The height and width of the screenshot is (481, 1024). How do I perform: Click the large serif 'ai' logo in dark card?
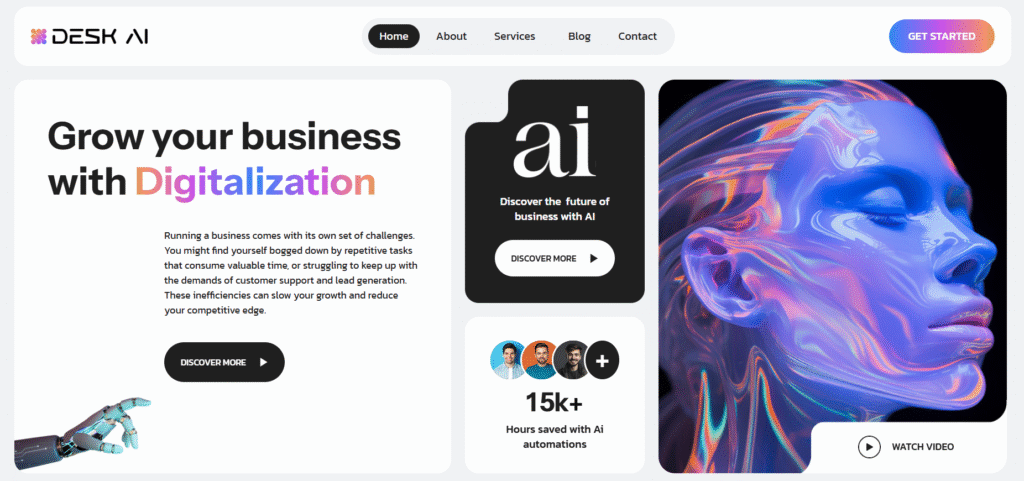click(x=554, y=142)
